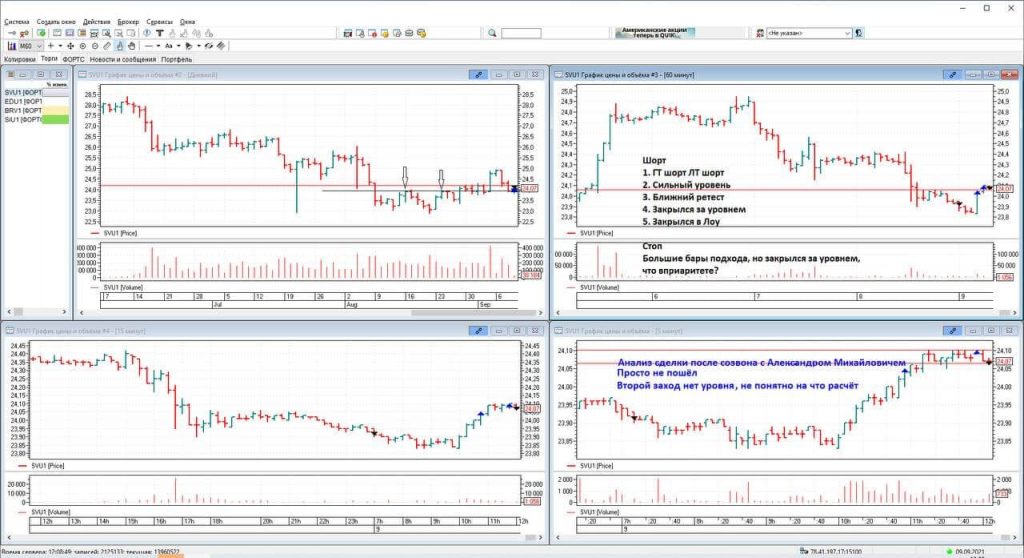This screenshot has height=558, width=1024.
Task: Open the Брокер menu
Action: coord(129,22)
